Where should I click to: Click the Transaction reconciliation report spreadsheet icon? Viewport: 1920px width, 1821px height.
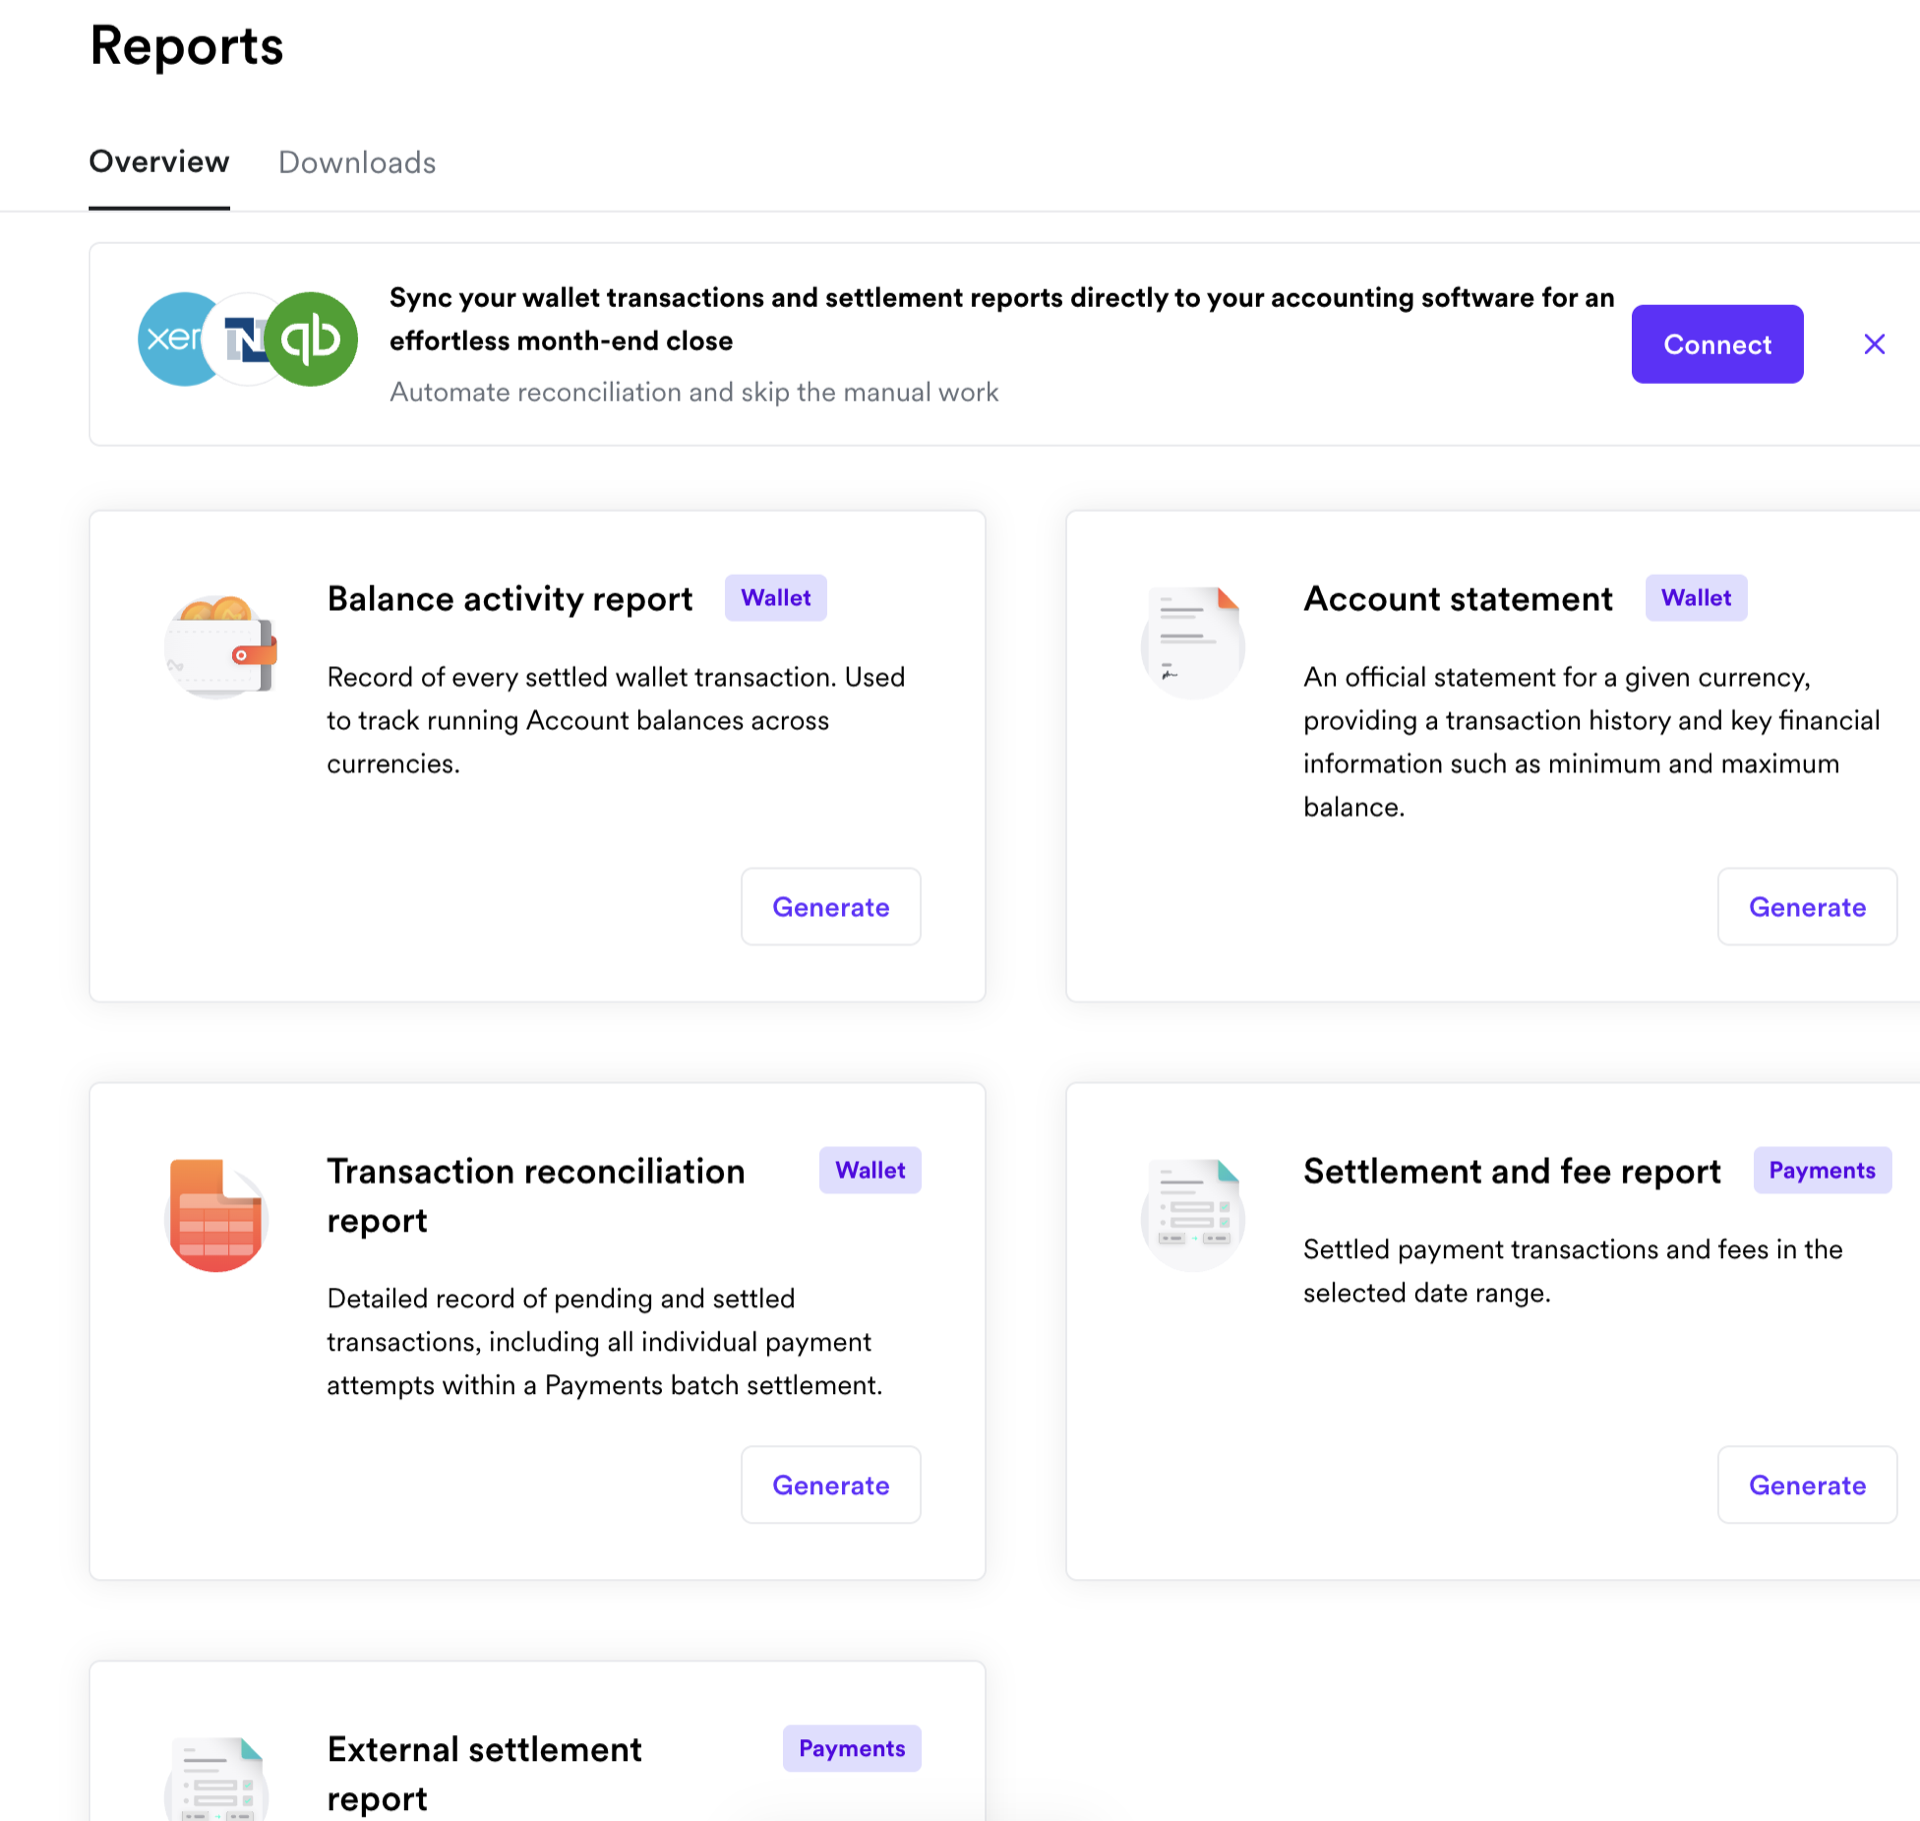pos(216,1215)
